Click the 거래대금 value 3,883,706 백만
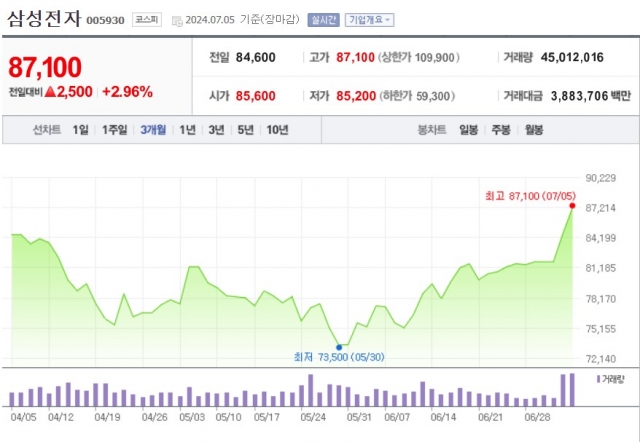The height and width of the screenshot is (442, 640). click(x=591, y=96)
